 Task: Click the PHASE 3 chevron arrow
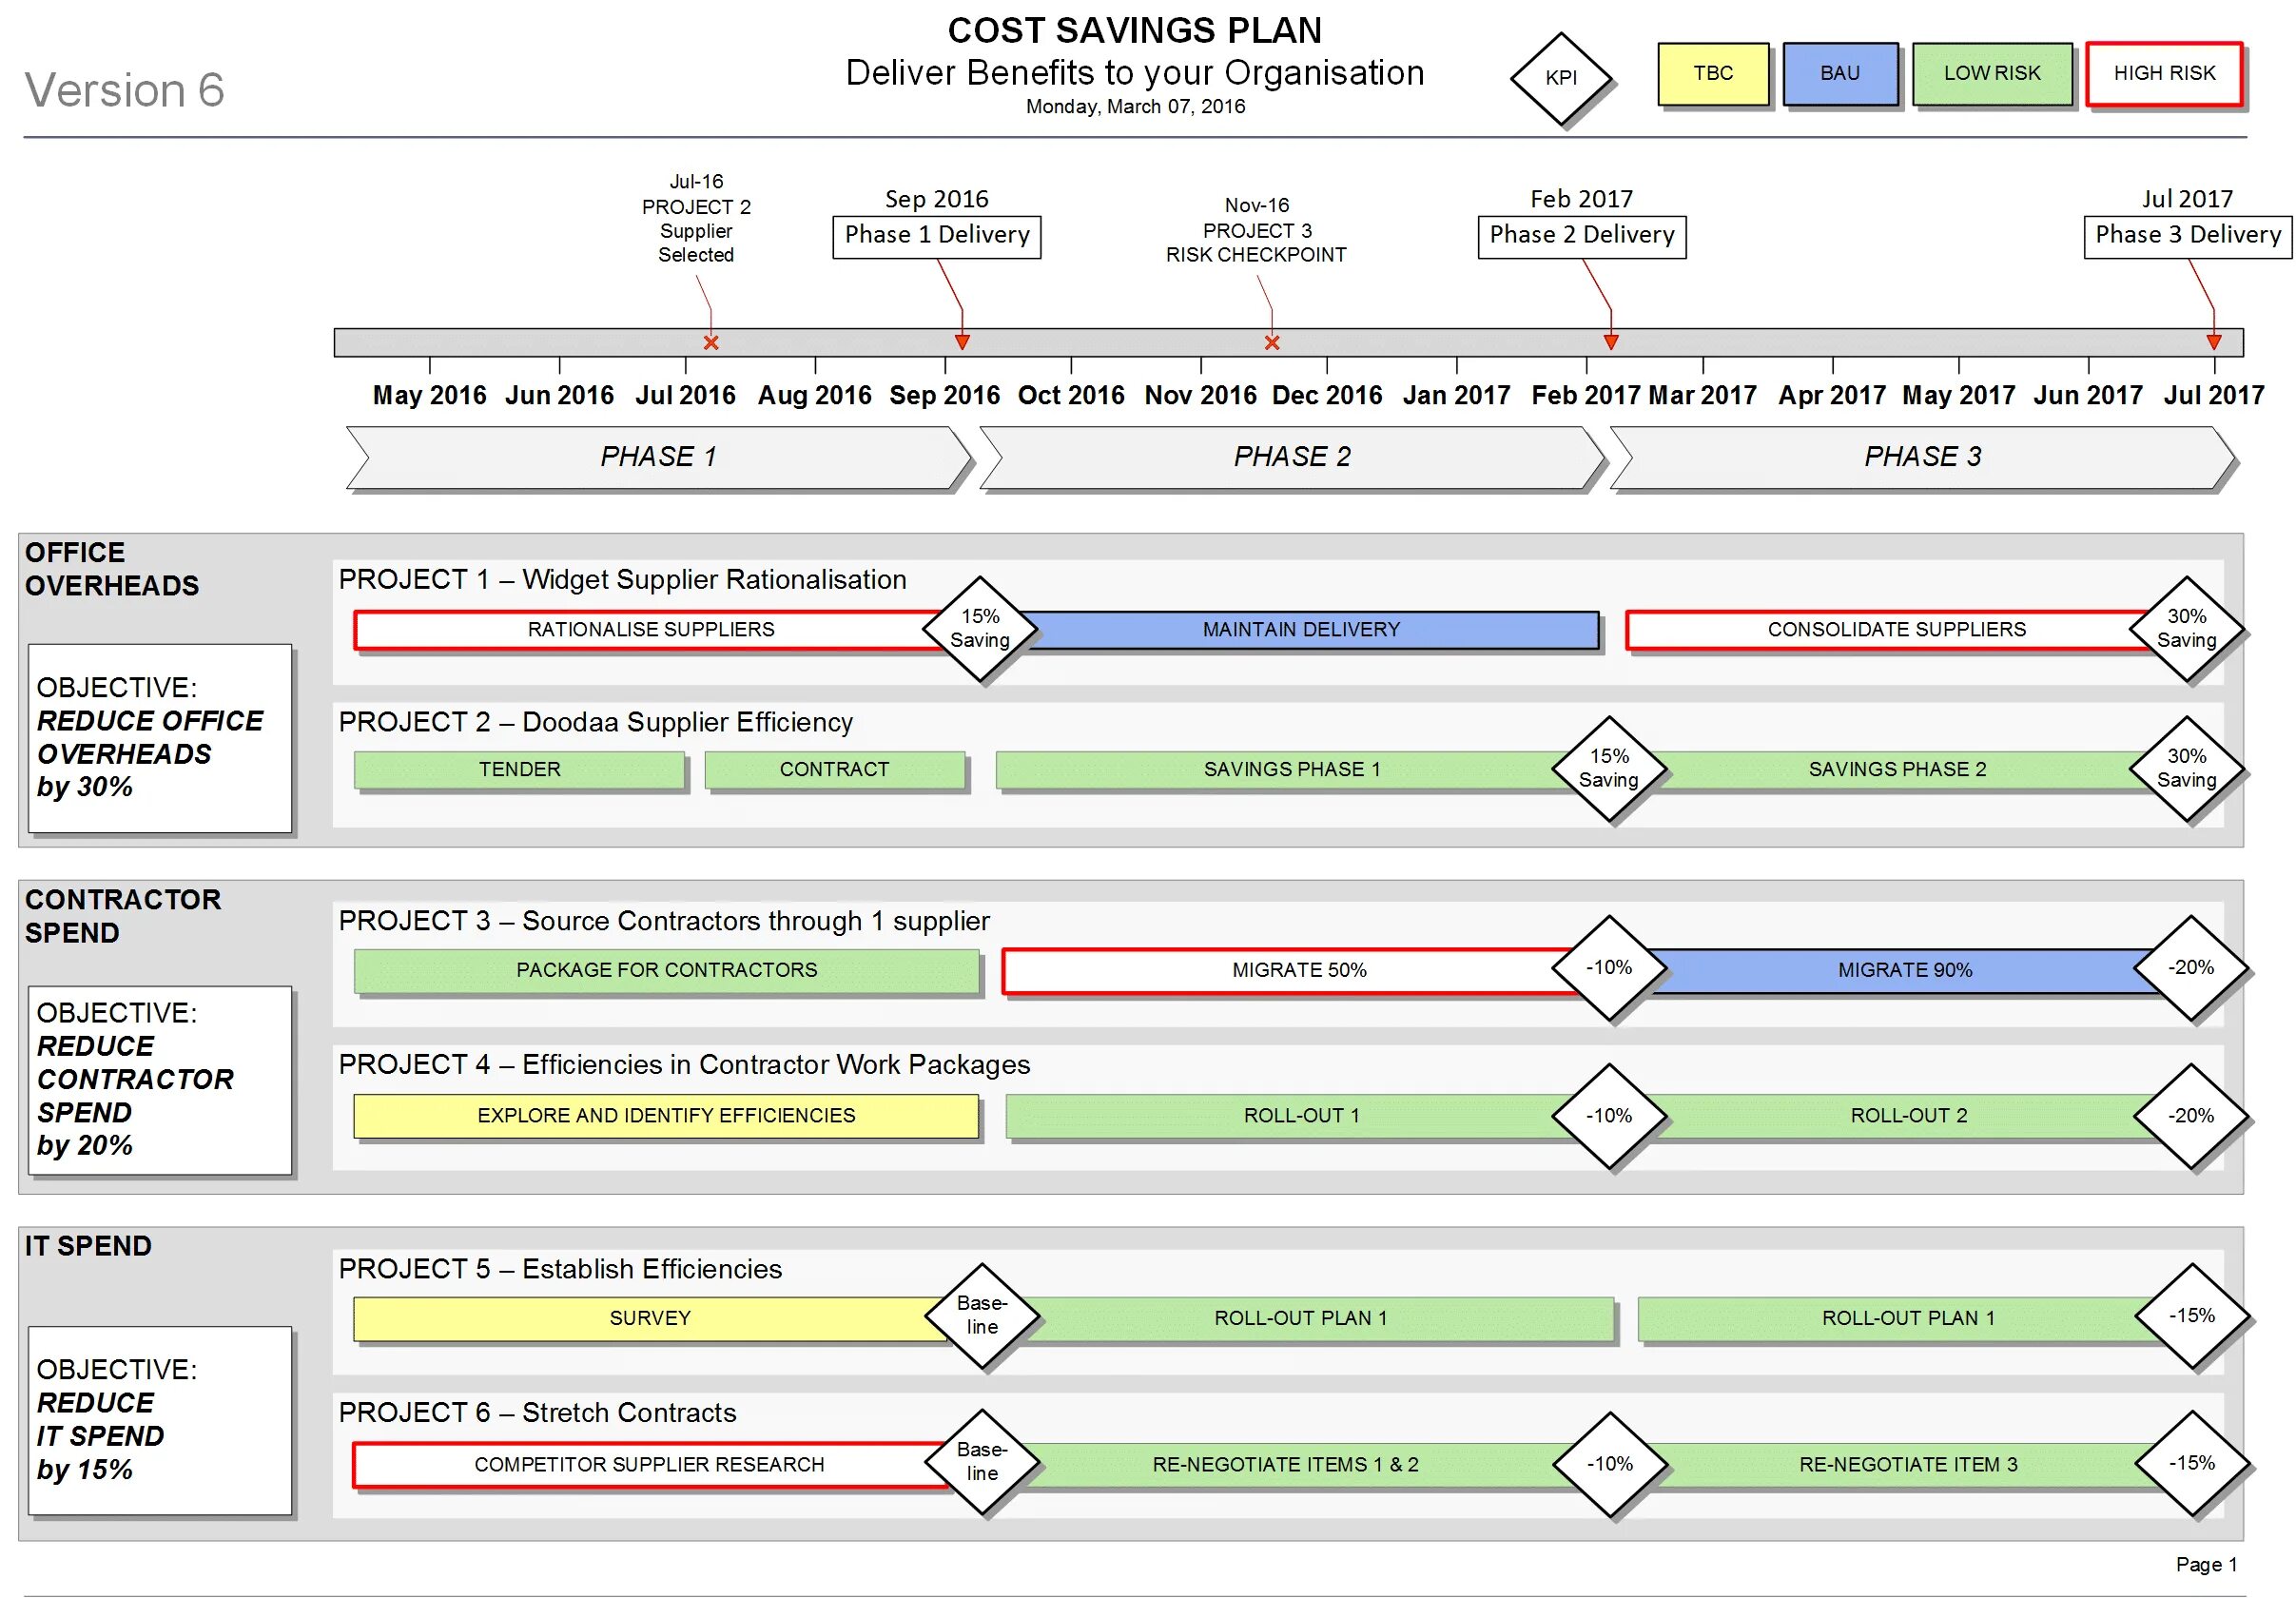pos(1921,457)
